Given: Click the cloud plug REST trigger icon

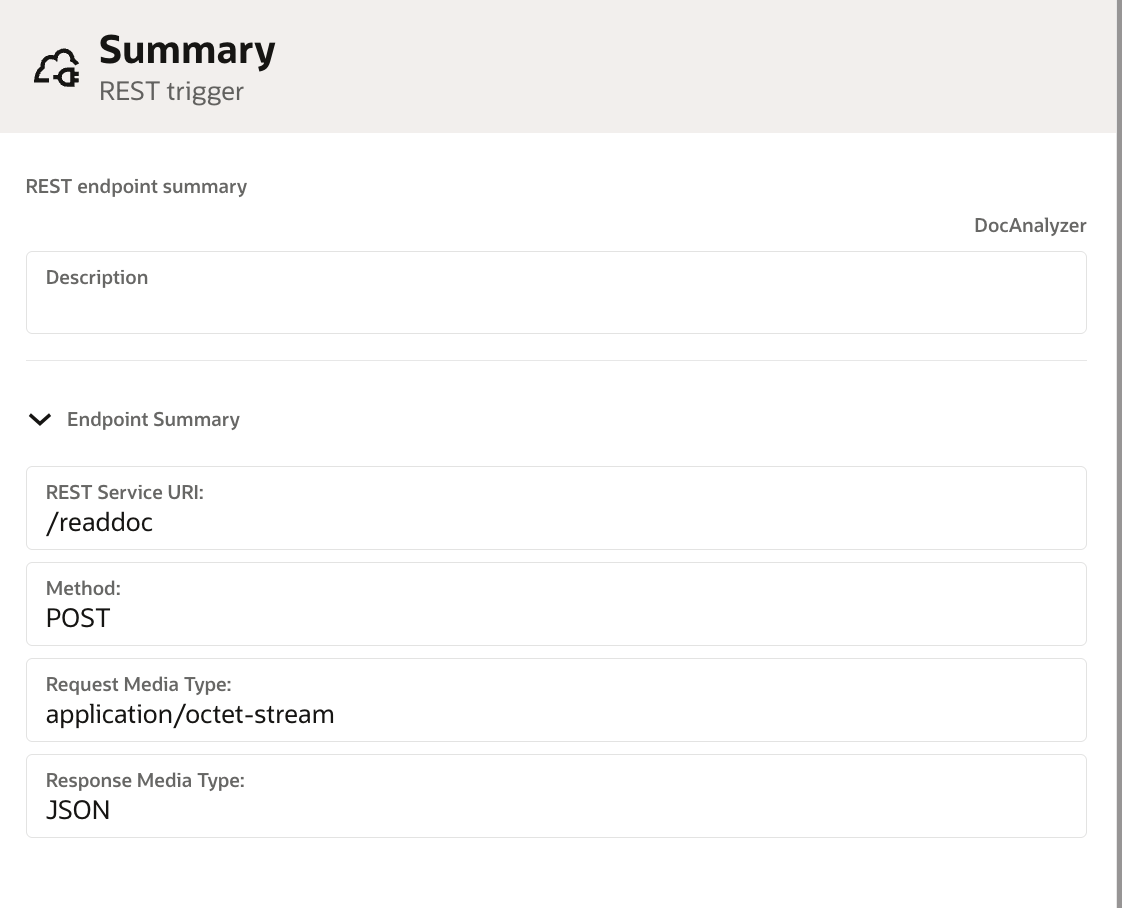Looking at the screenshot, I should click(x=57, y=69).
